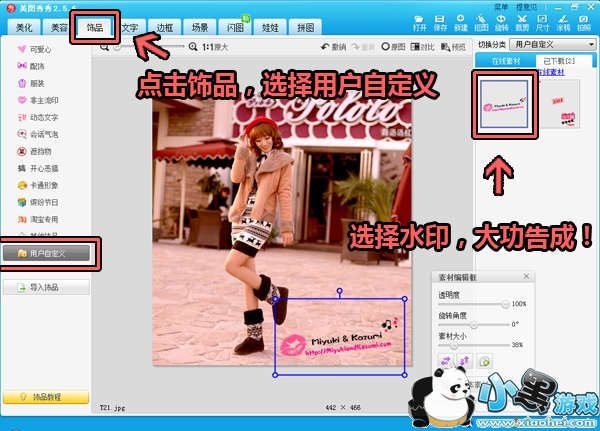Switch to the 文字 tab

(130, 27)
